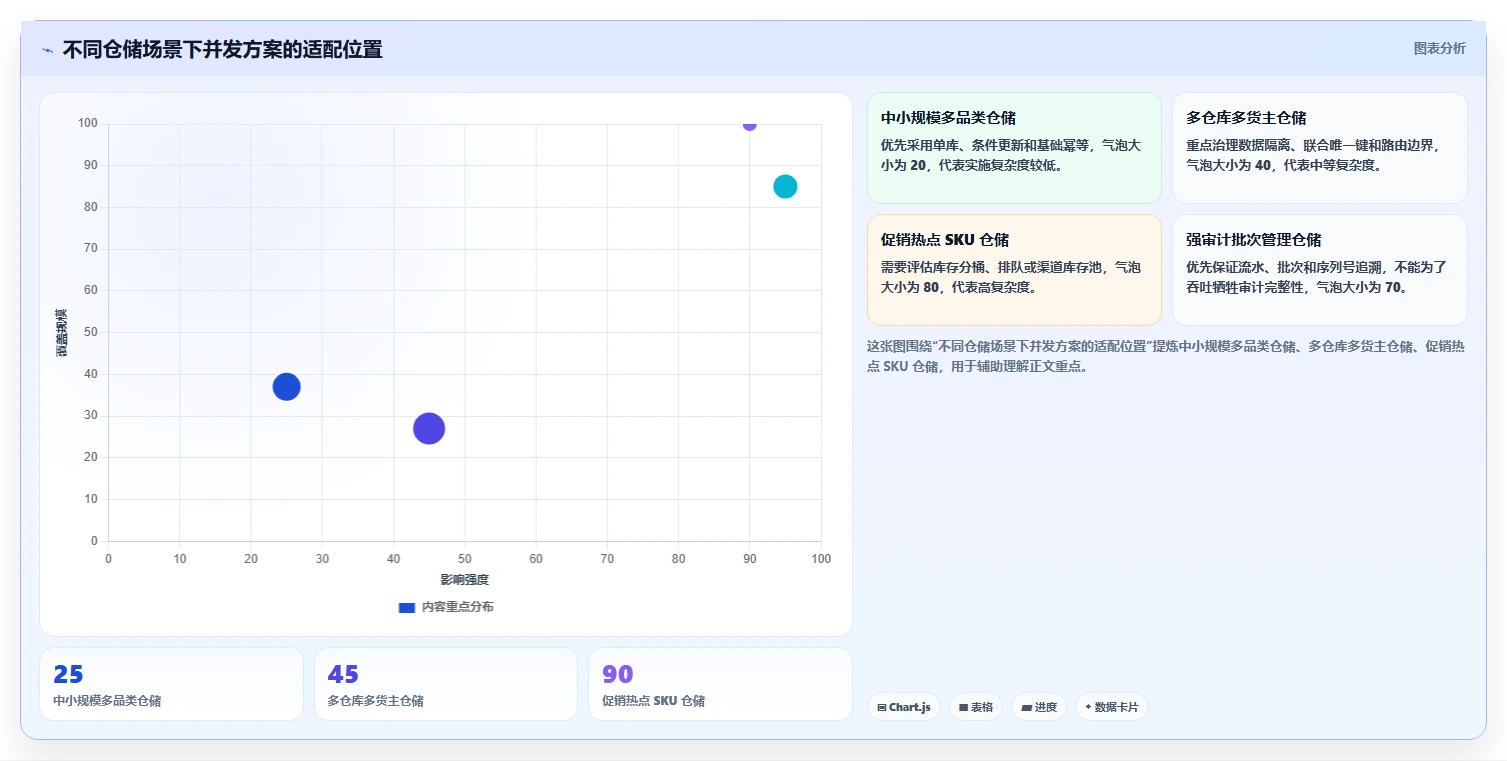Image resolution: width=1507 pixels, height=761 pixels.
Task: Select the cyan bubble at x 95
Action: click(785, 186)
